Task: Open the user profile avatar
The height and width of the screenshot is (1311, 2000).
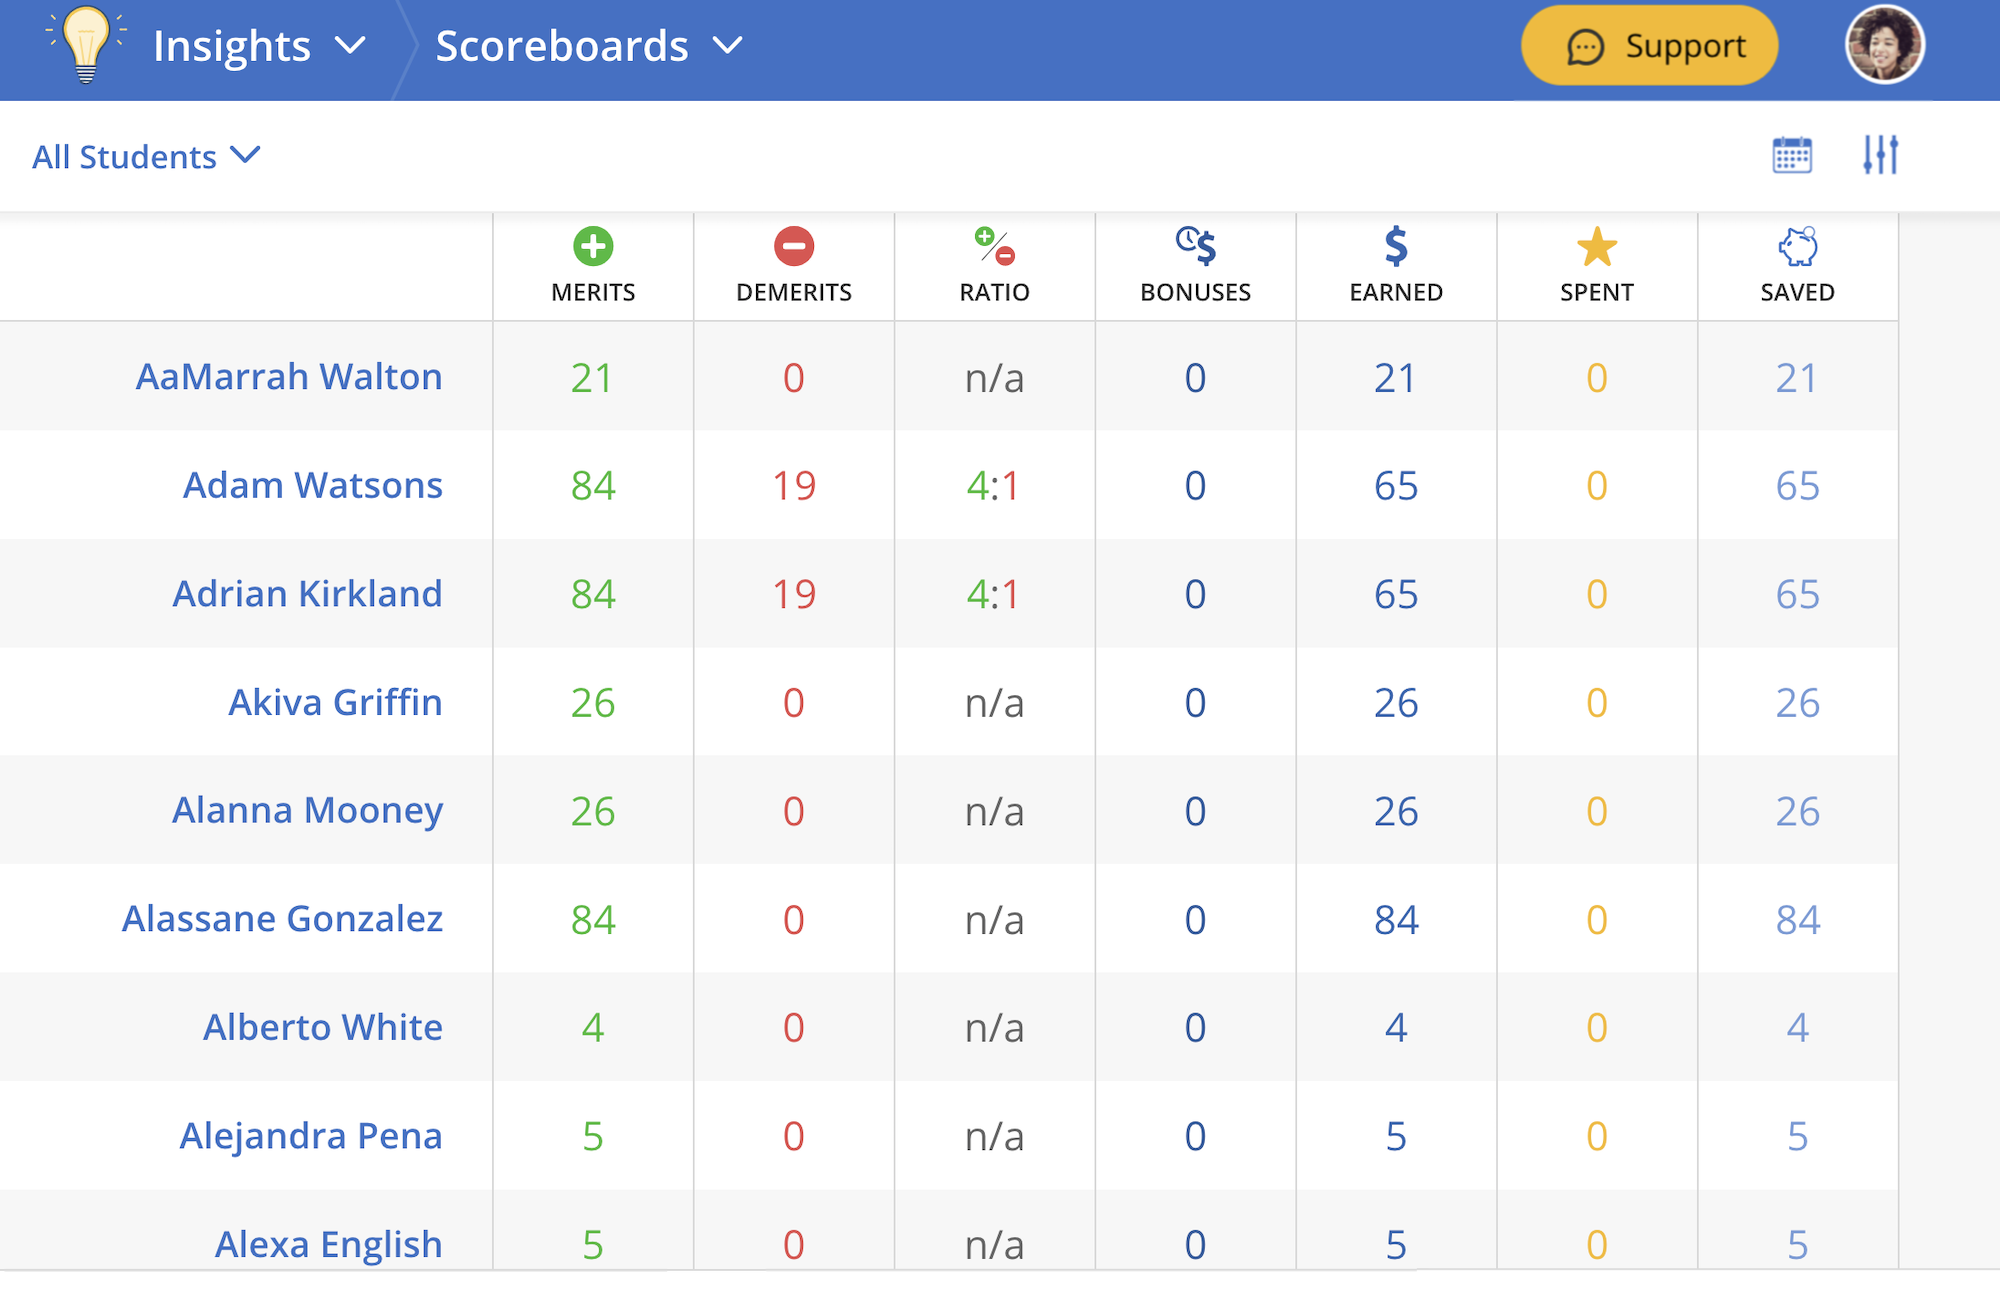Action: 1884,45
